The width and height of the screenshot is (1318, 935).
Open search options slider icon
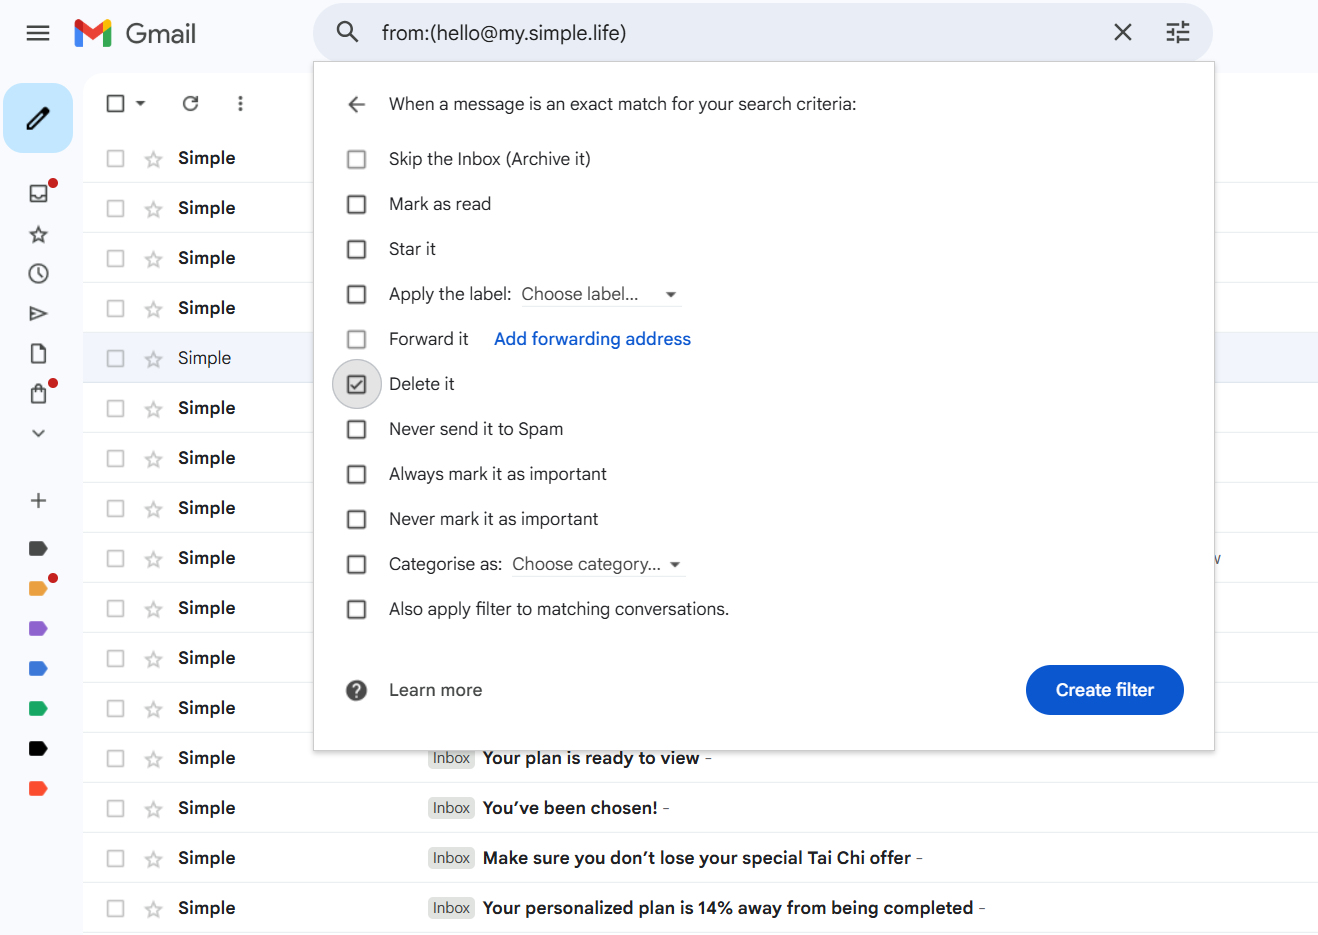click(1178, 32)
